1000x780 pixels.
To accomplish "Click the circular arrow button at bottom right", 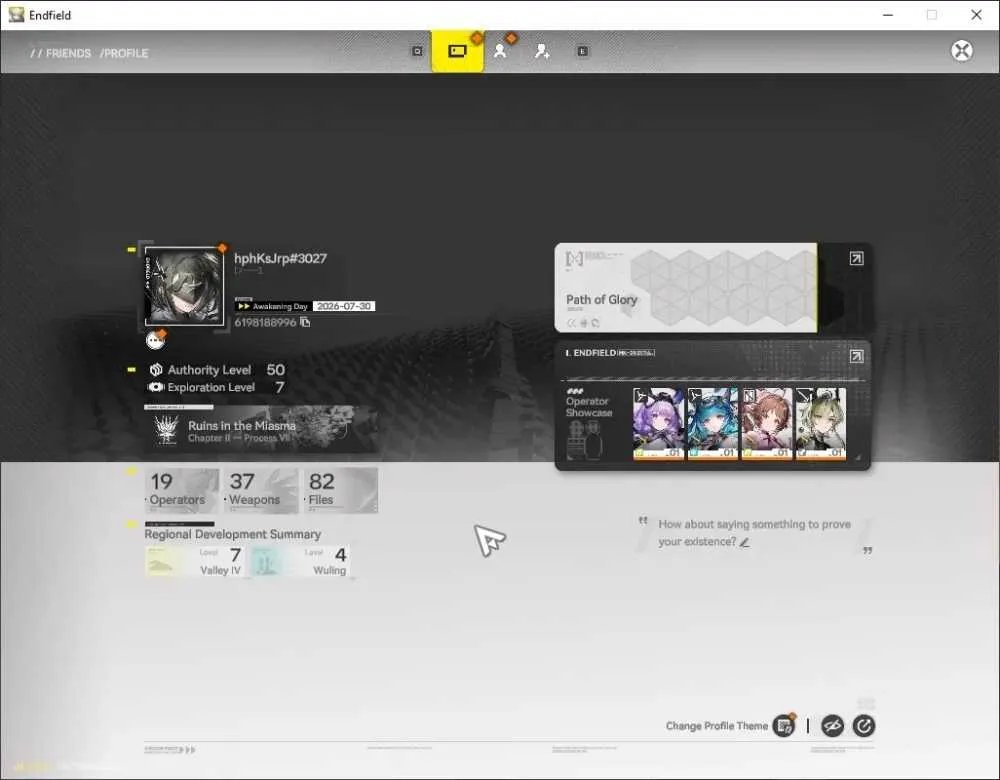I will pos(864,726).
